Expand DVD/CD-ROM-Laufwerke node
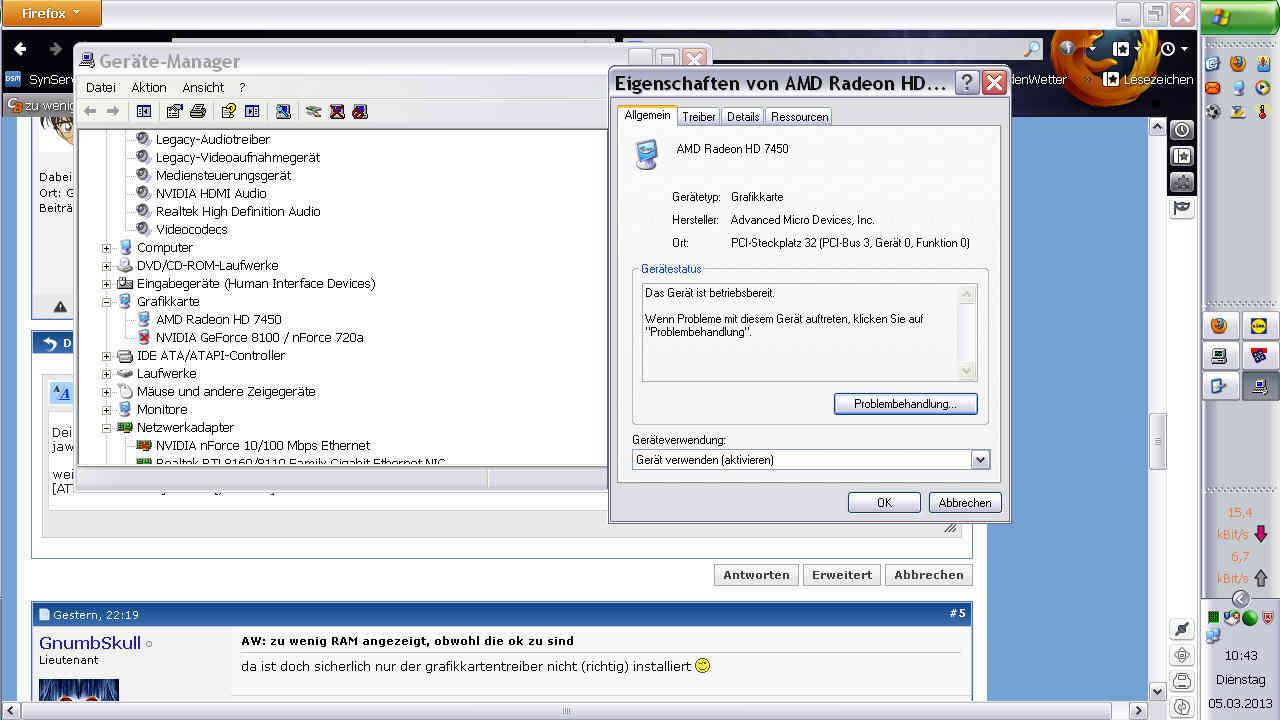The image size is (1280, 720). tap(107, 266)
